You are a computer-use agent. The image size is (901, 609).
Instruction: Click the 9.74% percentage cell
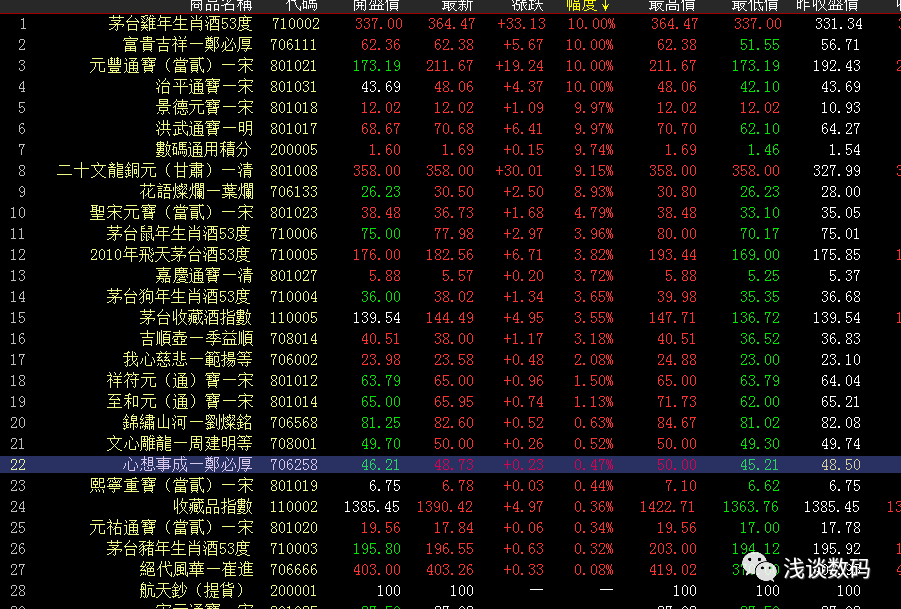[x=594, y=149]
